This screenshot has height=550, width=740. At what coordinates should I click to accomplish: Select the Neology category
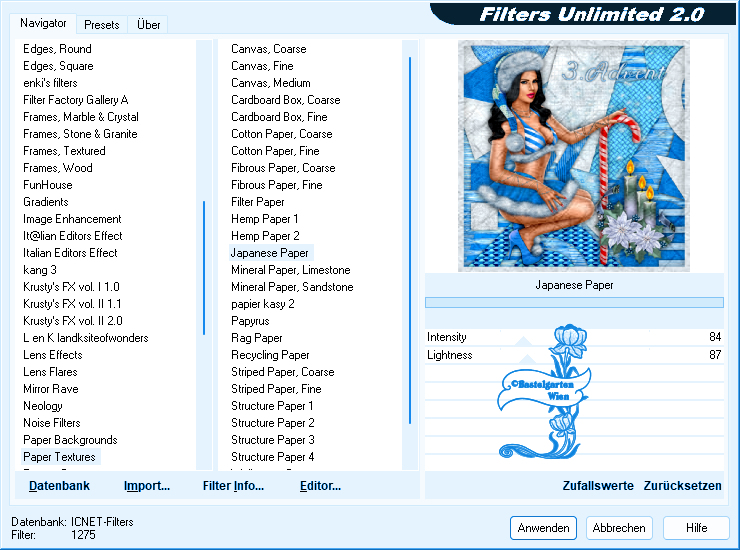[42, 406]
